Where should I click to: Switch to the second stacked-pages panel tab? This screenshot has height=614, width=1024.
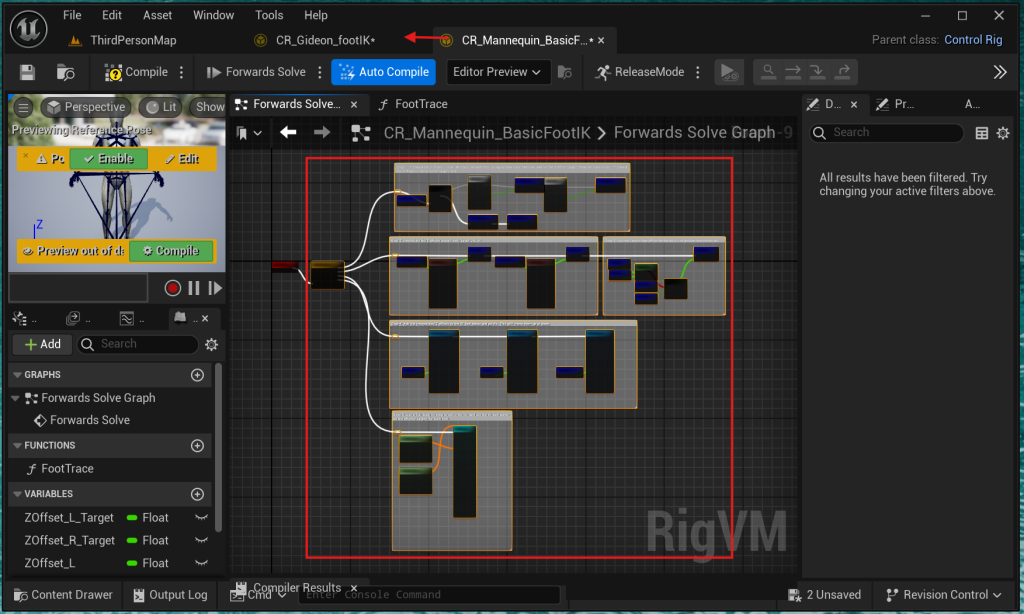[78, 319]
